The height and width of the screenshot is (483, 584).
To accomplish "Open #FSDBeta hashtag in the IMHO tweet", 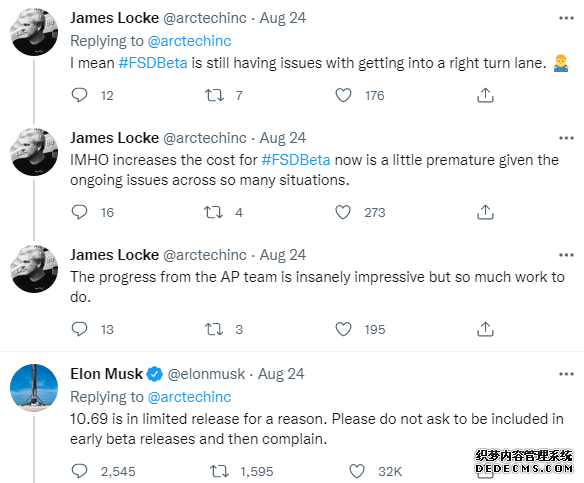I will (x=296, y=160).
